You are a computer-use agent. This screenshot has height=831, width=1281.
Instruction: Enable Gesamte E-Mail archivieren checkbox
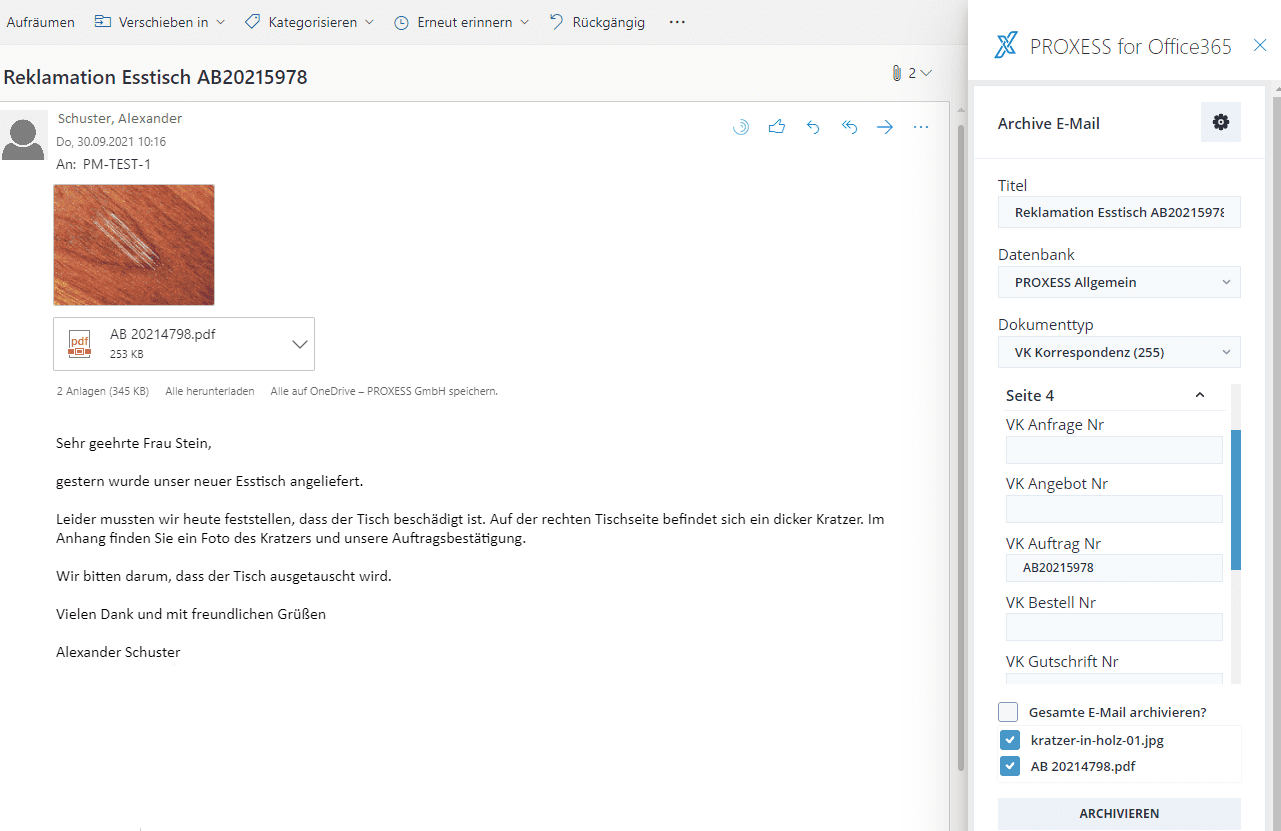tap(1008, 712)
